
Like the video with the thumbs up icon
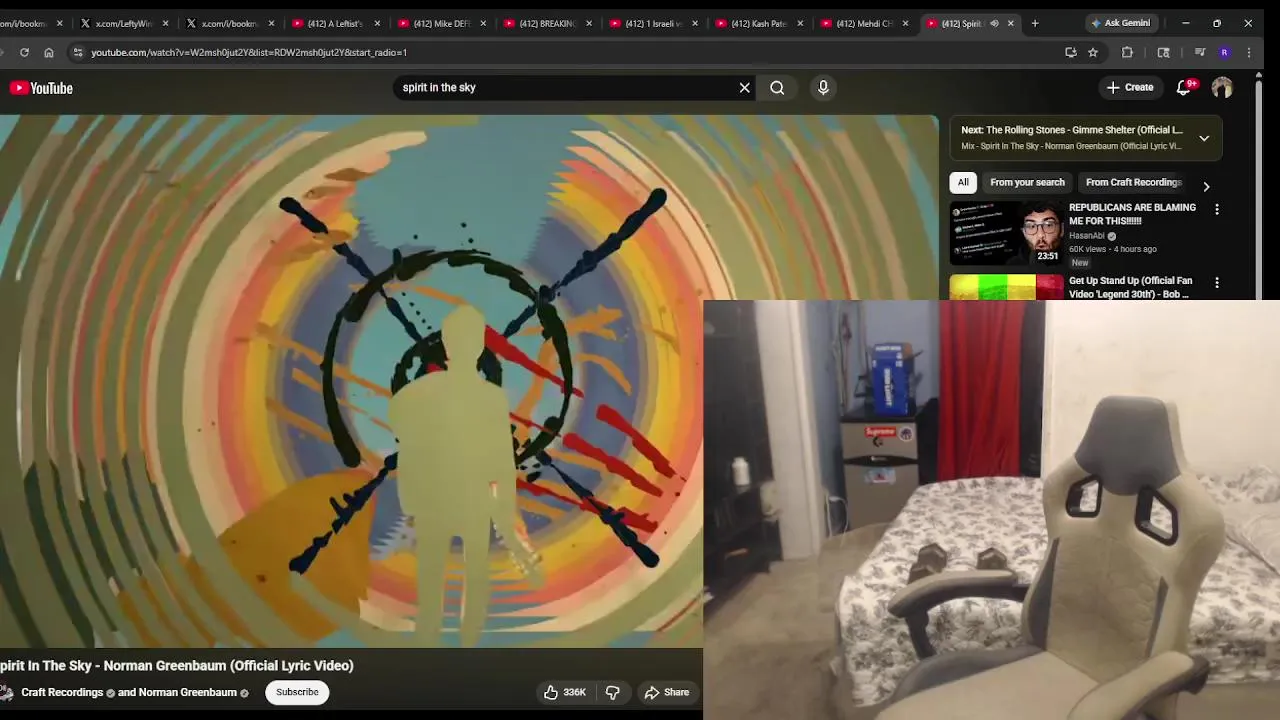551,692
